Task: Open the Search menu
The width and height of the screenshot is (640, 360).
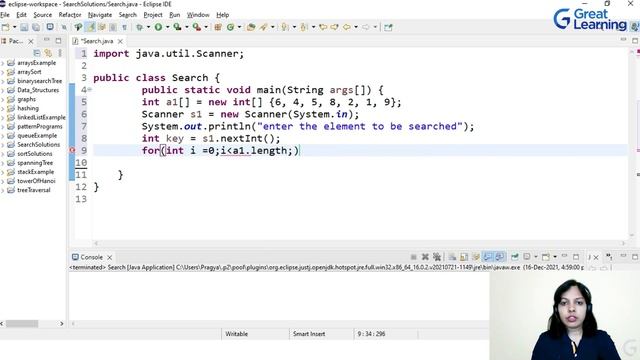Action: coord(127,15)
